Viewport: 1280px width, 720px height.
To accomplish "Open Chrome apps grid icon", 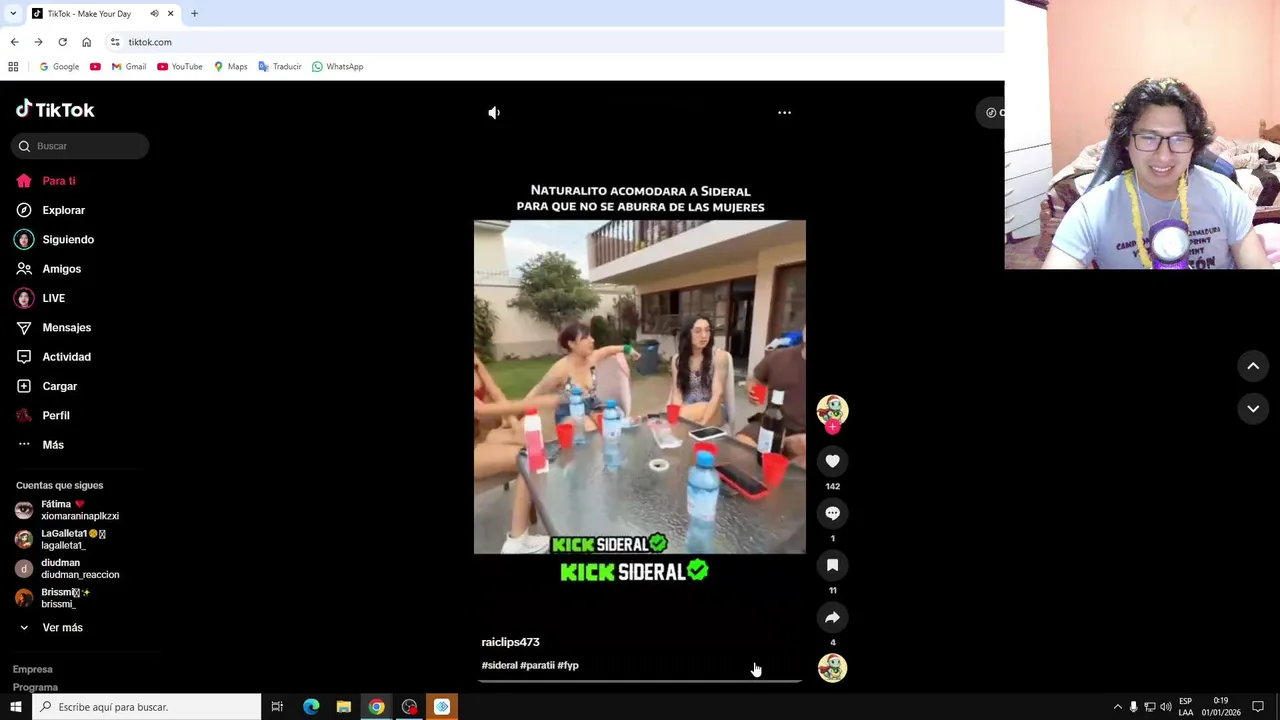I will (13, 67).
